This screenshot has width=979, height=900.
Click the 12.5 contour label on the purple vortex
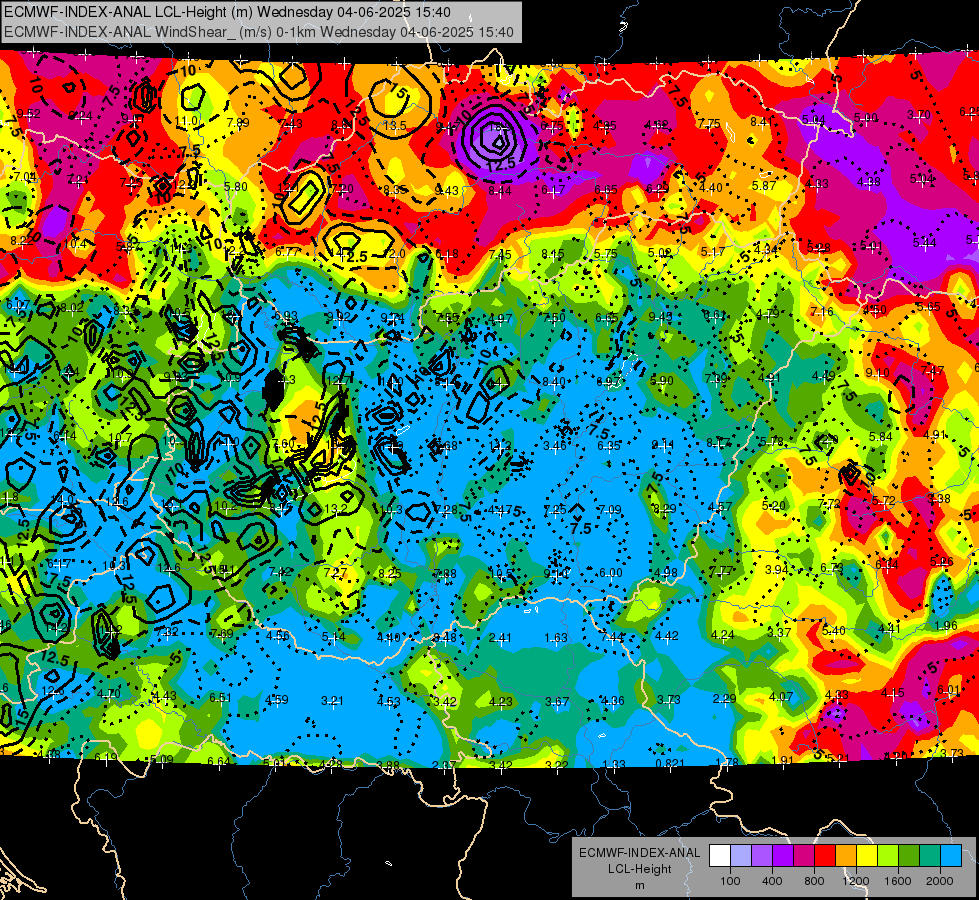click(x=501, y=164)
